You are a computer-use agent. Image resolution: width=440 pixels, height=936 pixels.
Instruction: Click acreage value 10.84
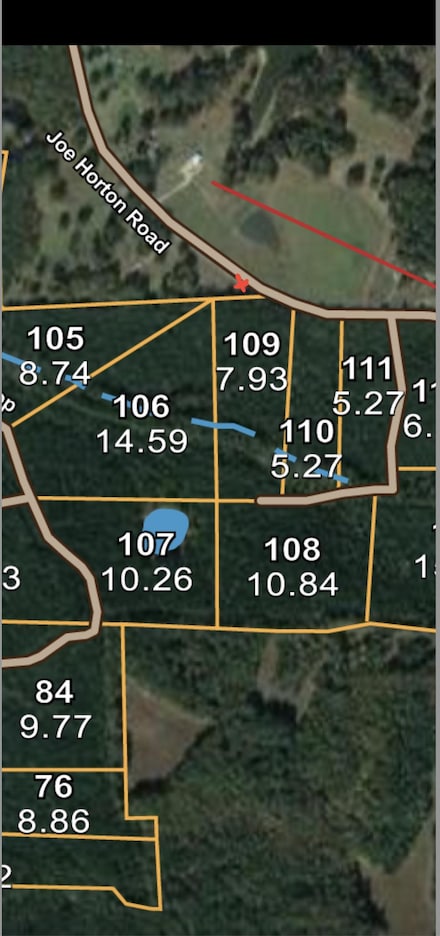click(293, 585)
